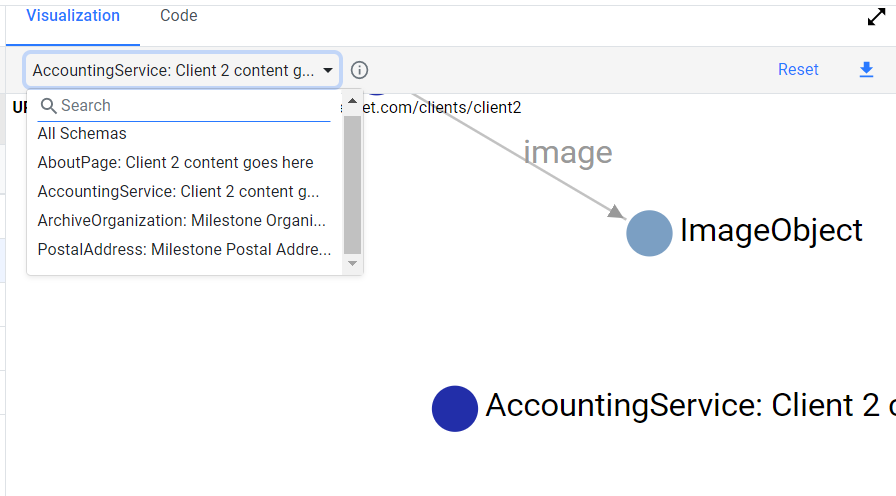896x496 pixels.
Task: Select AccountingService option in the list
Action: pyautogui.click(x=178, y=191)
